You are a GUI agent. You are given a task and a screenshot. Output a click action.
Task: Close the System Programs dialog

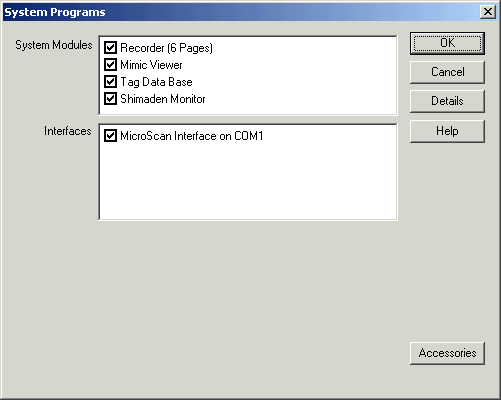click(488, 12)
